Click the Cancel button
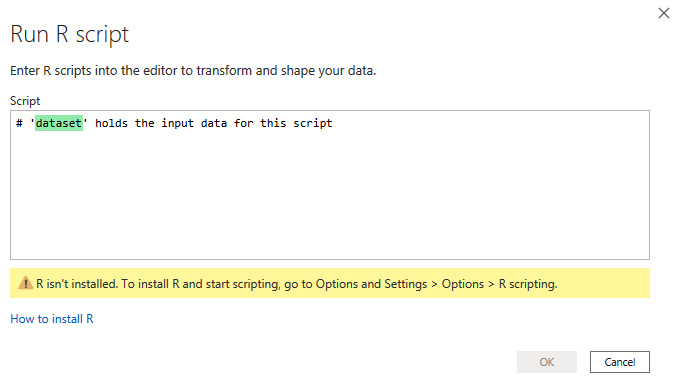This screenshot has height=379, width=680. point(619,362)
